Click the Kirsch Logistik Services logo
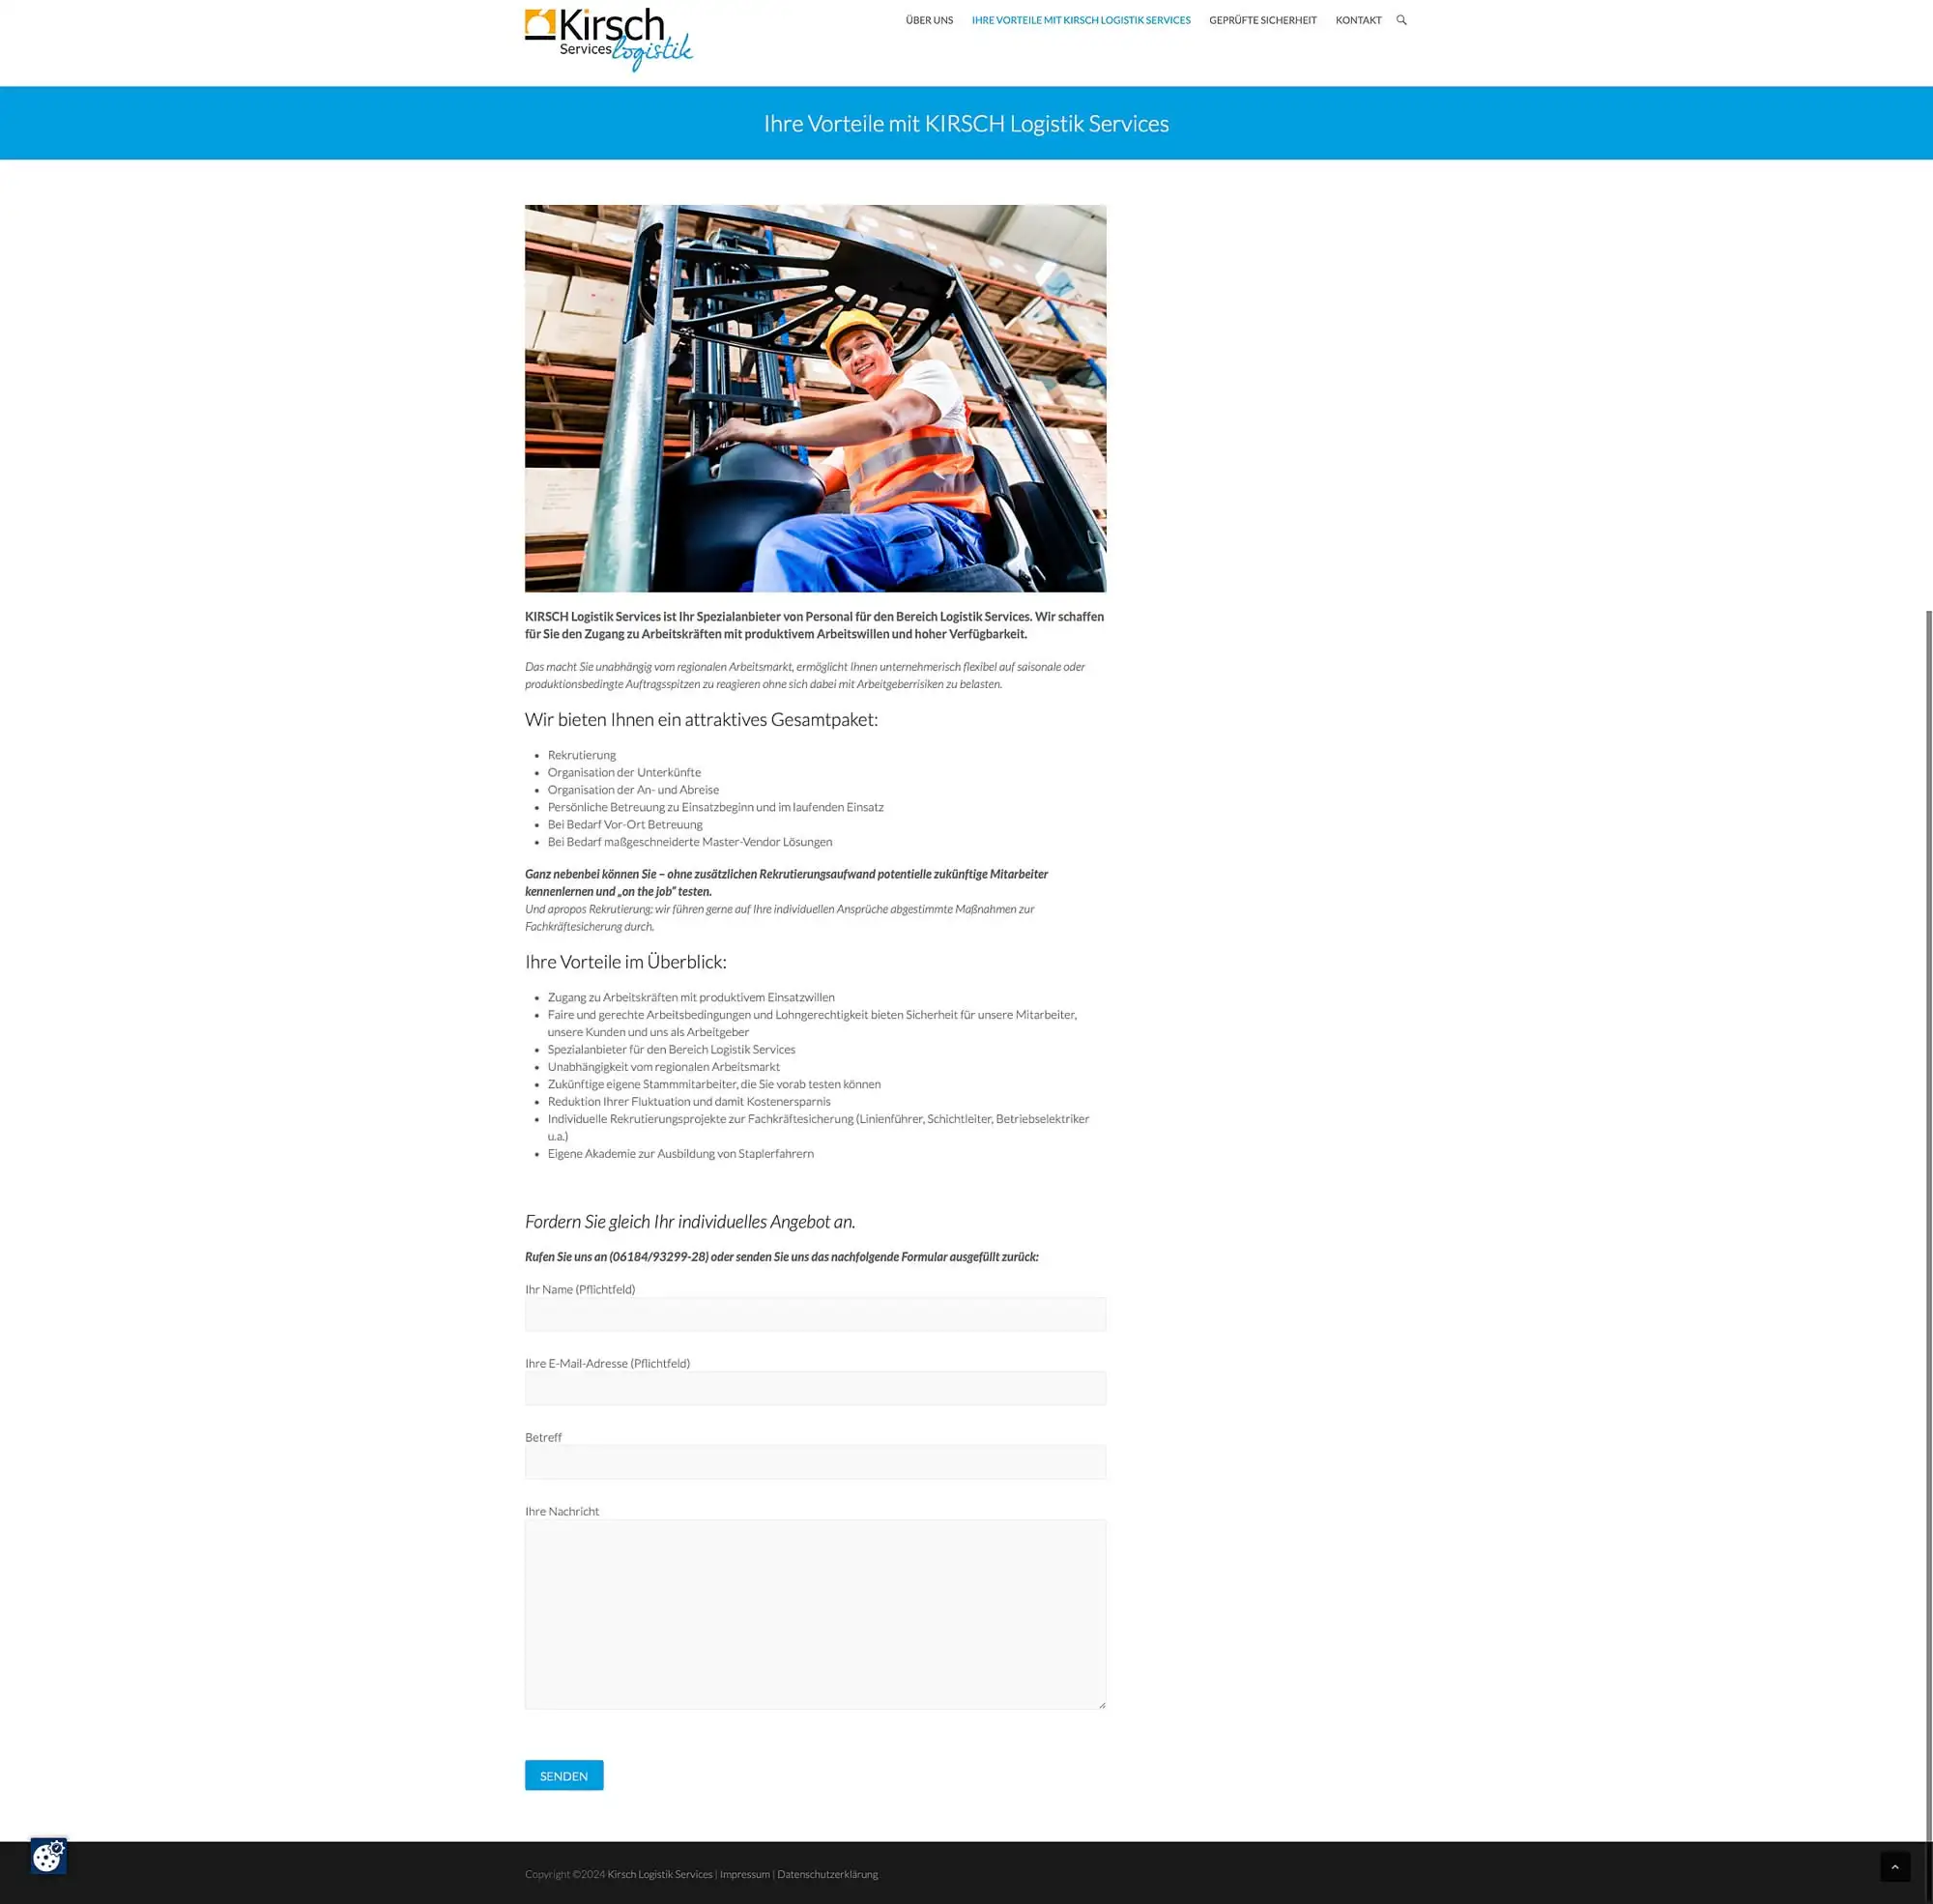The image size is (1933, 1904). [608, 40]
